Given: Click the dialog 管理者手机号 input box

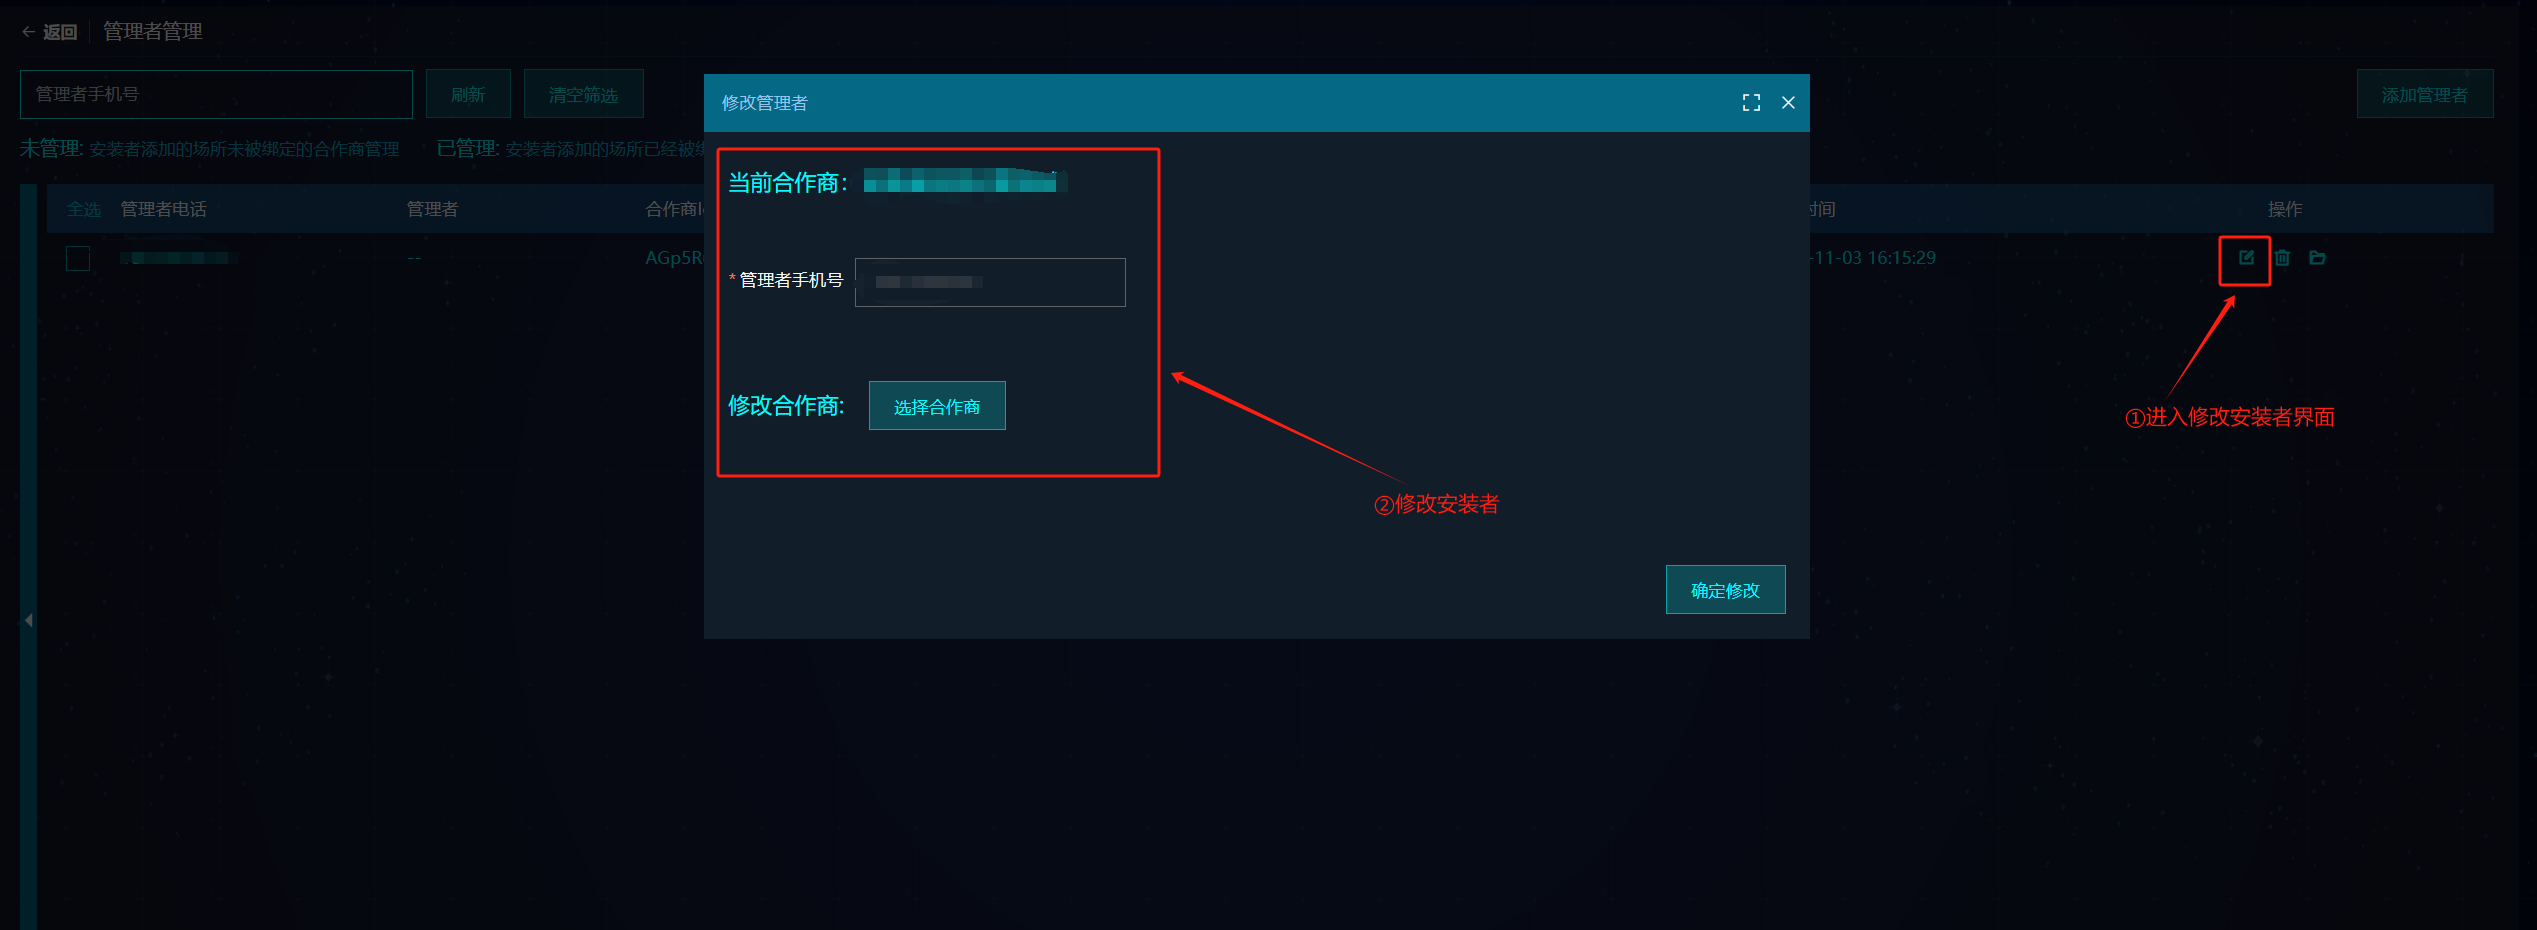Looking at the screenshot, I should [x=990, y=282].
